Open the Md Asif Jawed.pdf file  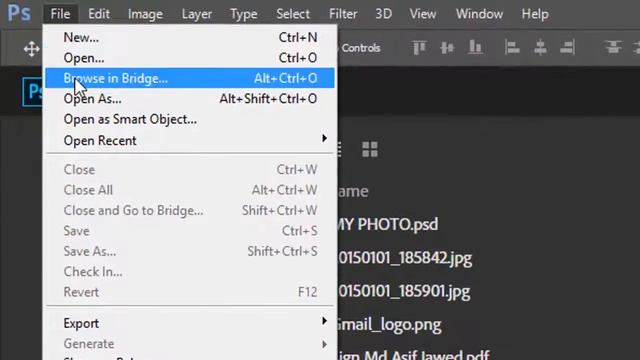(414, 355)
